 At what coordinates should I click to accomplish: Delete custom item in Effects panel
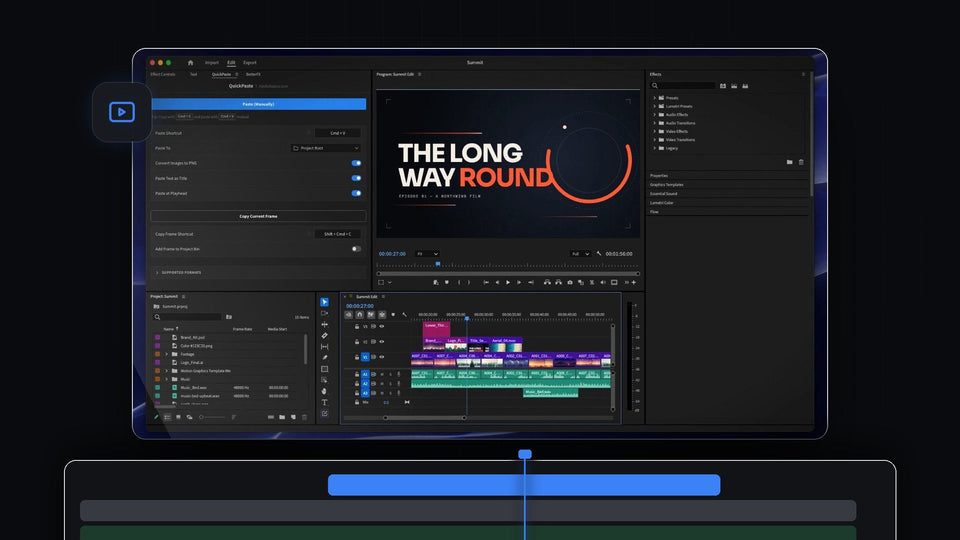coord(801,162)
